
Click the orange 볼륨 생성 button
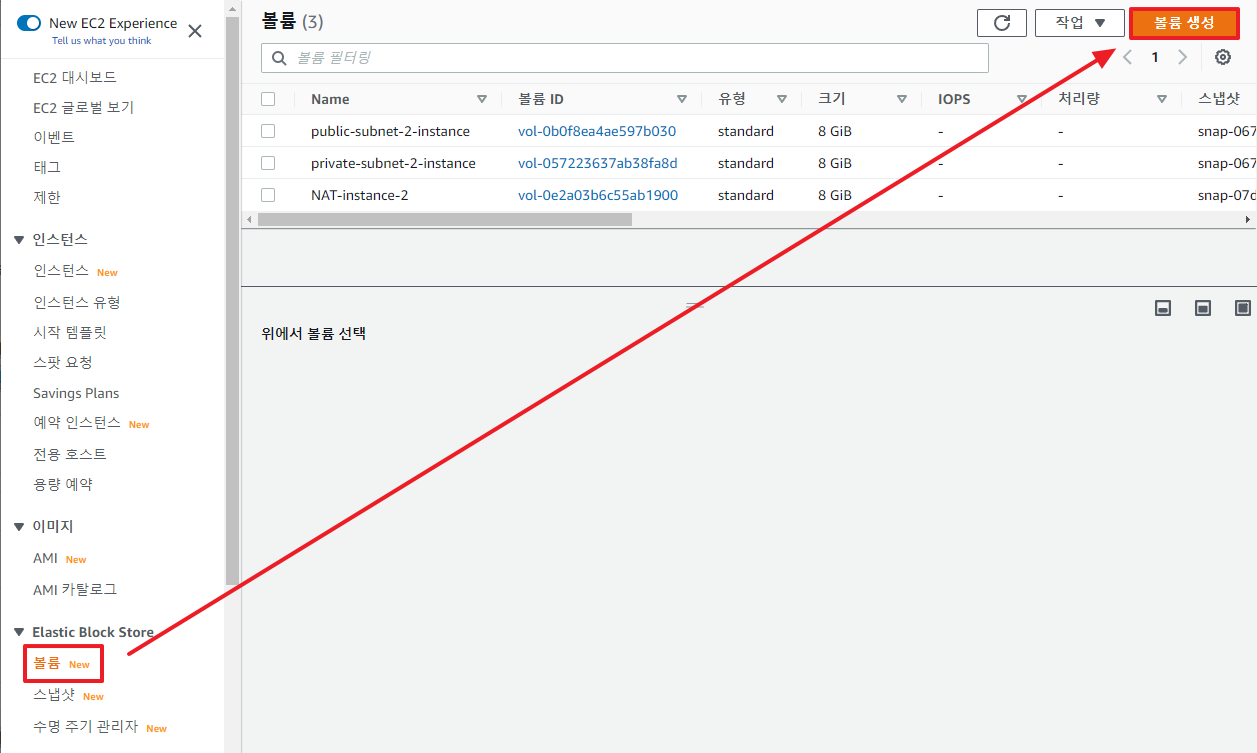[x=1184, y=22]
